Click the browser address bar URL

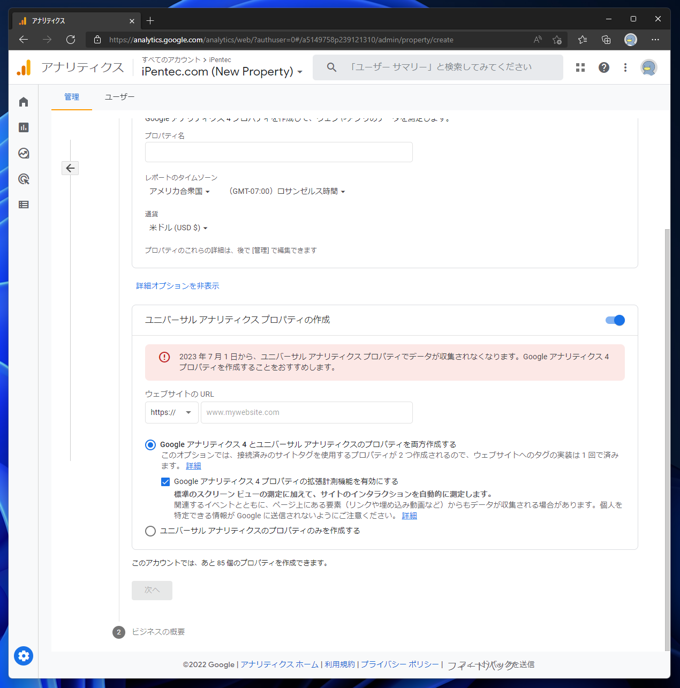pos(281,39)
